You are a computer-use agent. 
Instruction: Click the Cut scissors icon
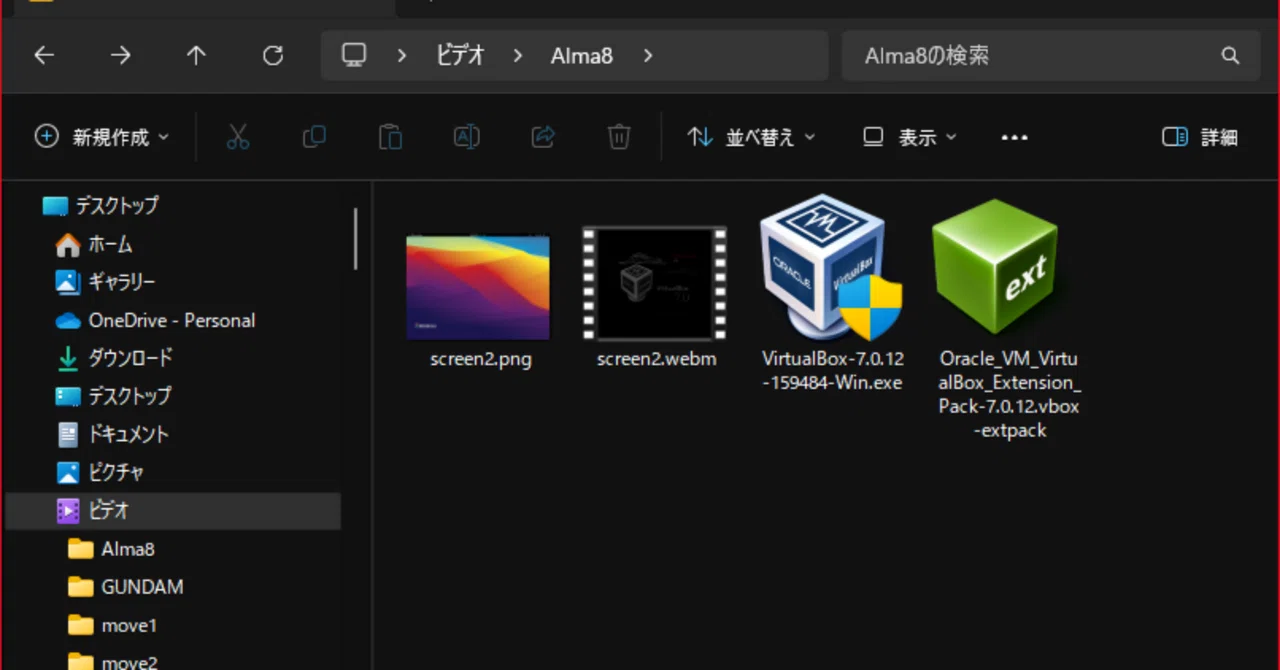pyautogui.click(x=238, y=137)
